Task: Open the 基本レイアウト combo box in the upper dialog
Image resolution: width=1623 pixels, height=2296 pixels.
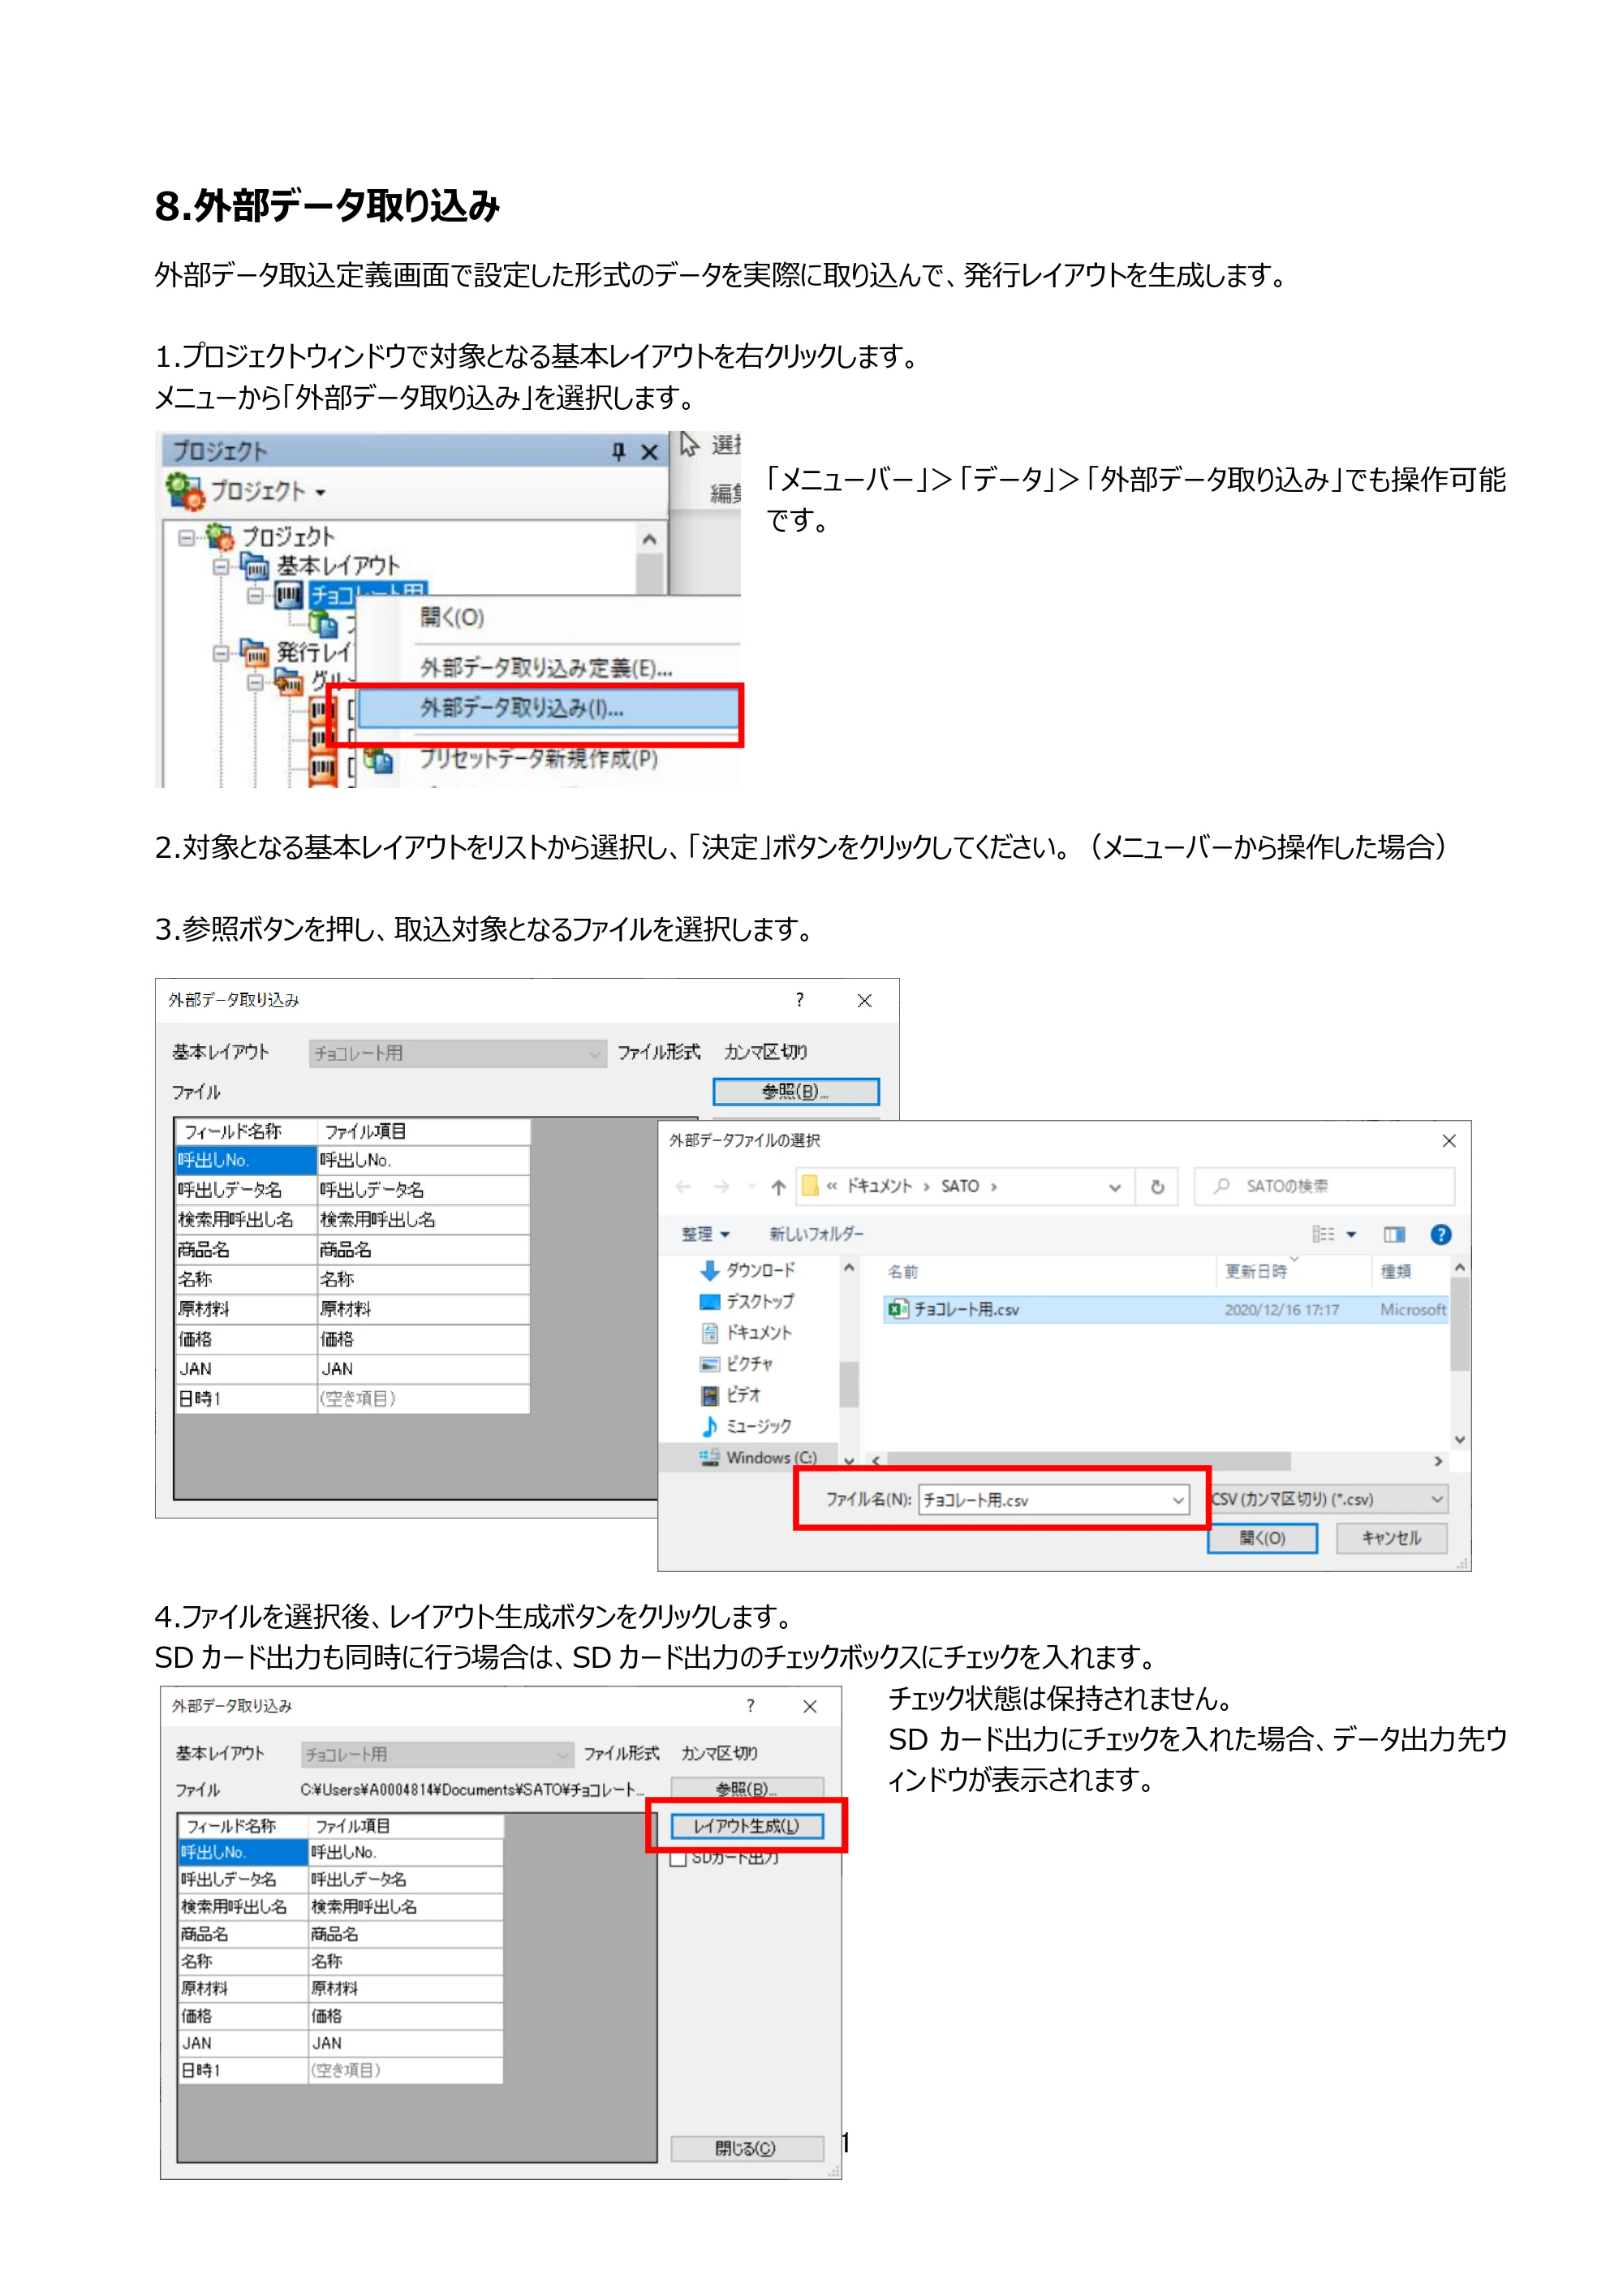Action: coord(457,1053)
